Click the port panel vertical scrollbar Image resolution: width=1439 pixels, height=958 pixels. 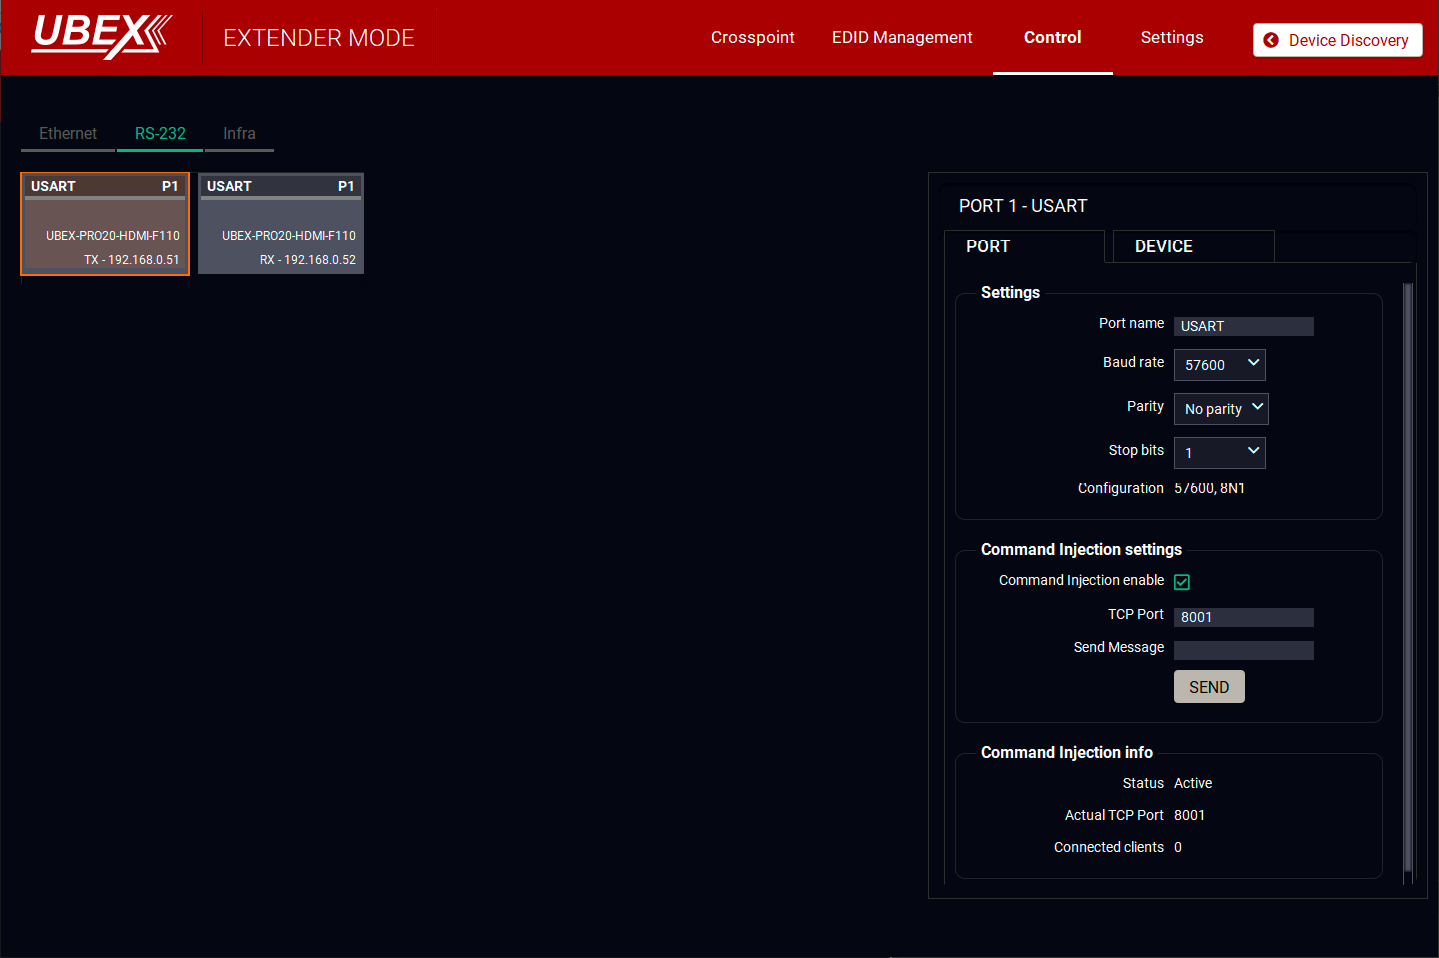click(1408, 580)
